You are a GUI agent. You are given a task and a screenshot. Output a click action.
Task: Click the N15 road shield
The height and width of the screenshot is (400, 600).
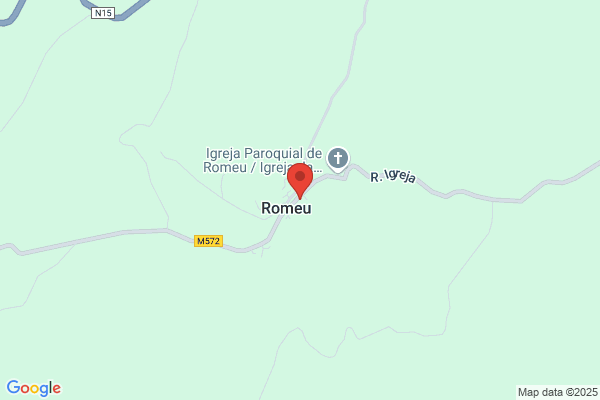tap(103, 13)
